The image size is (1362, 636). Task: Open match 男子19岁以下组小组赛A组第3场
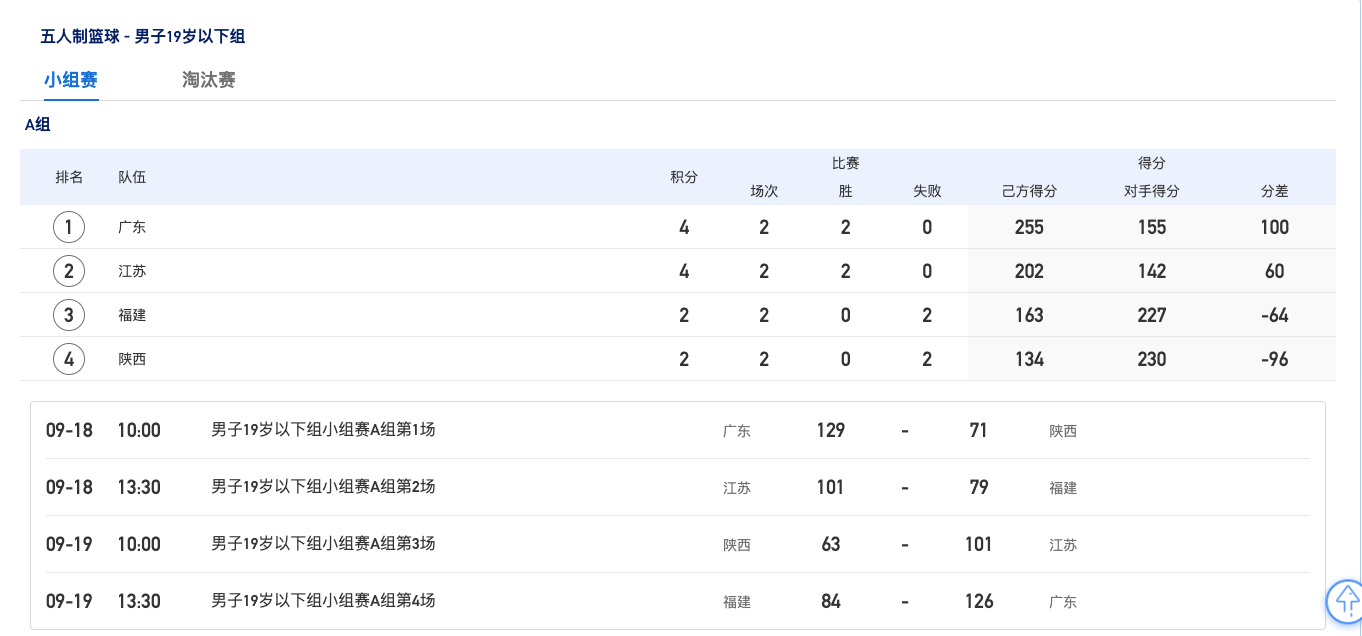[323, 544]
